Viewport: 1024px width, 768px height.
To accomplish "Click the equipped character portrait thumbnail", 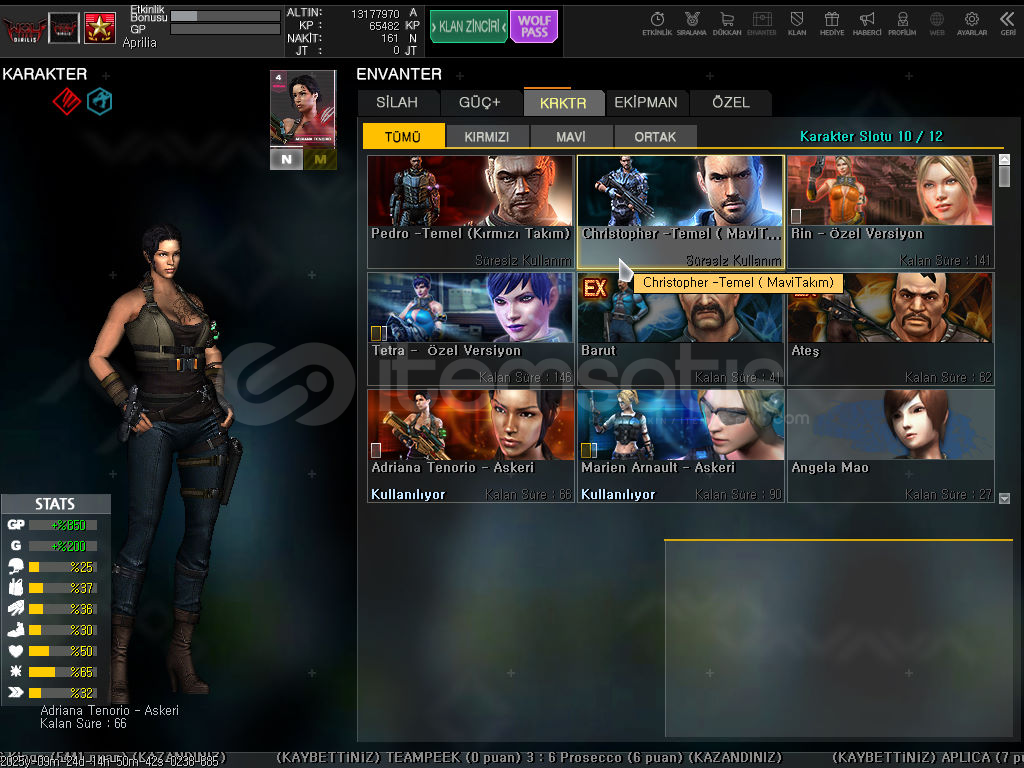I will 303,110.
